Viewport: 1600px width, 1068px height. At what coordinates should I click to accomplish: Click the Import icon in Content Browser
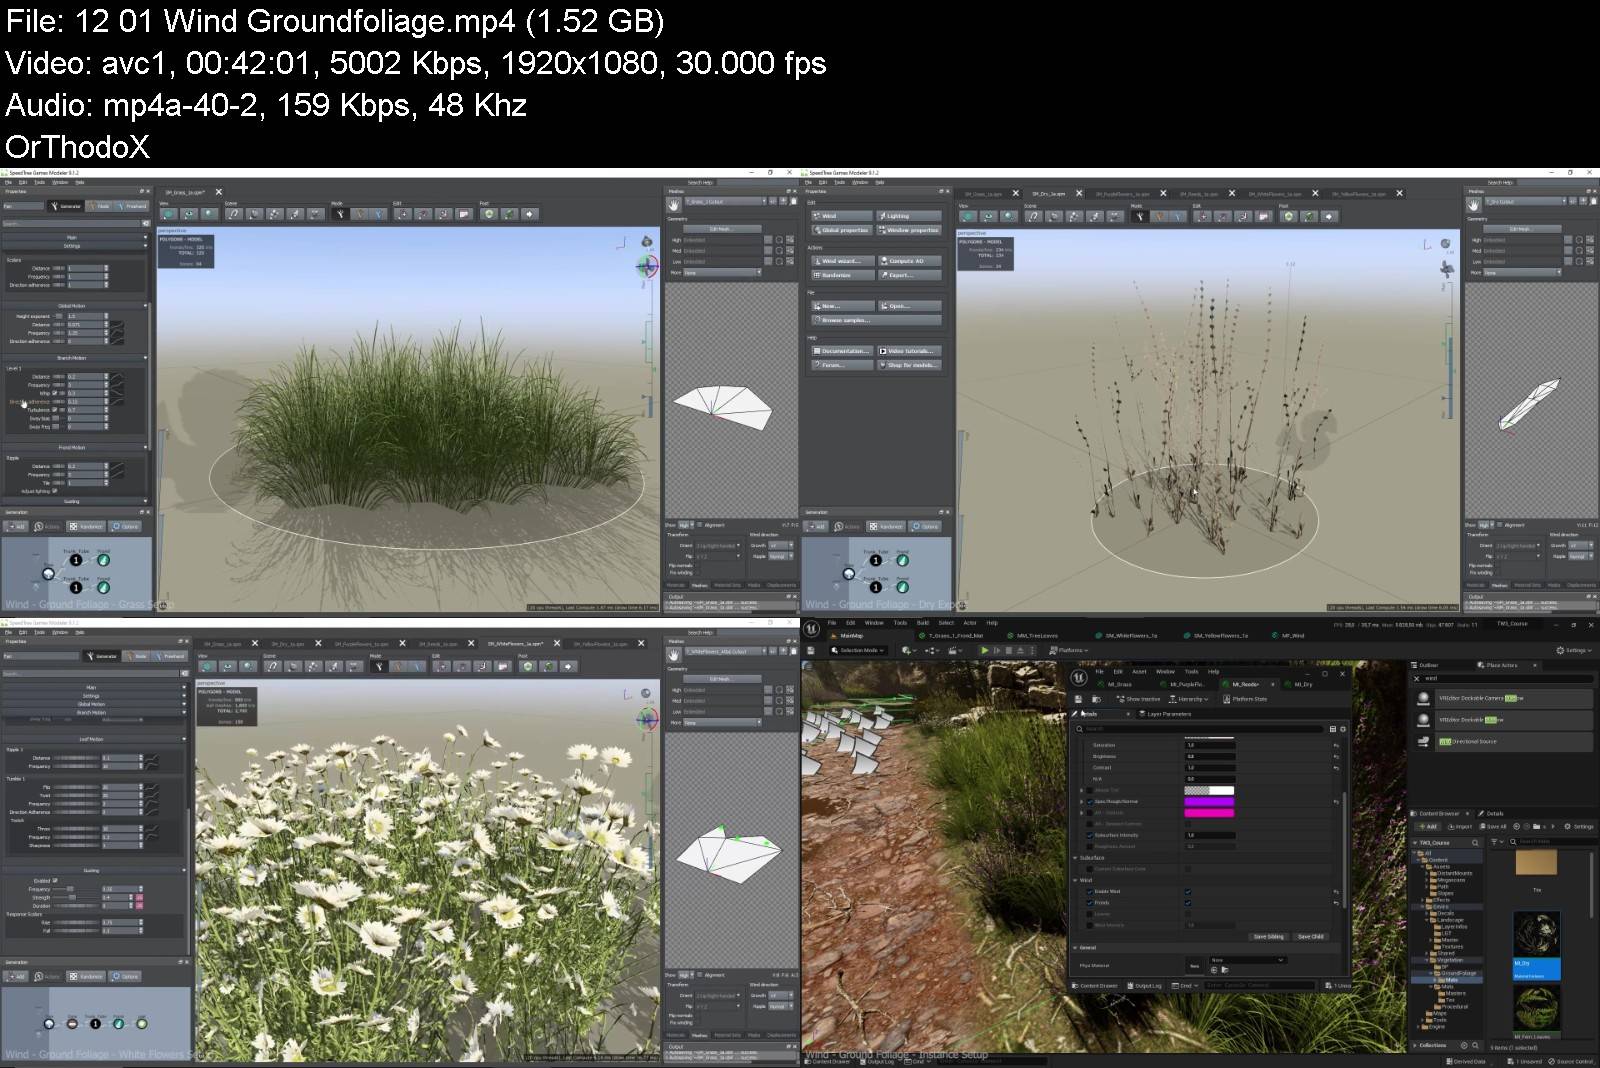click(1459, 826)
